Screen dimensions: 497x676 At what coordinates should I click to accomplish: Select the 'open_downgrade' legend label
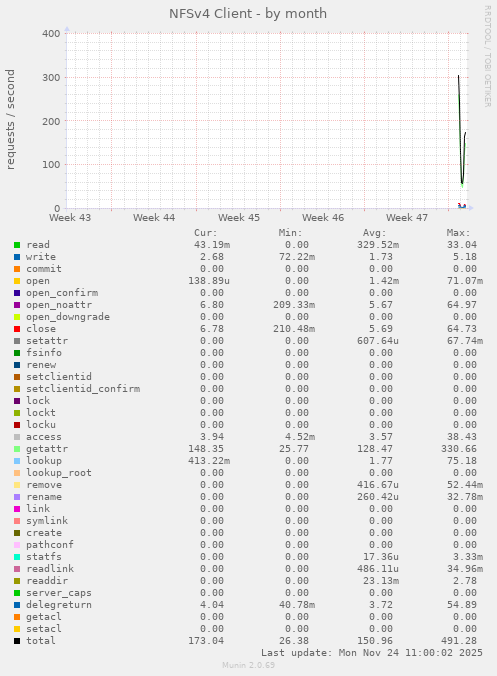point(68,317)
